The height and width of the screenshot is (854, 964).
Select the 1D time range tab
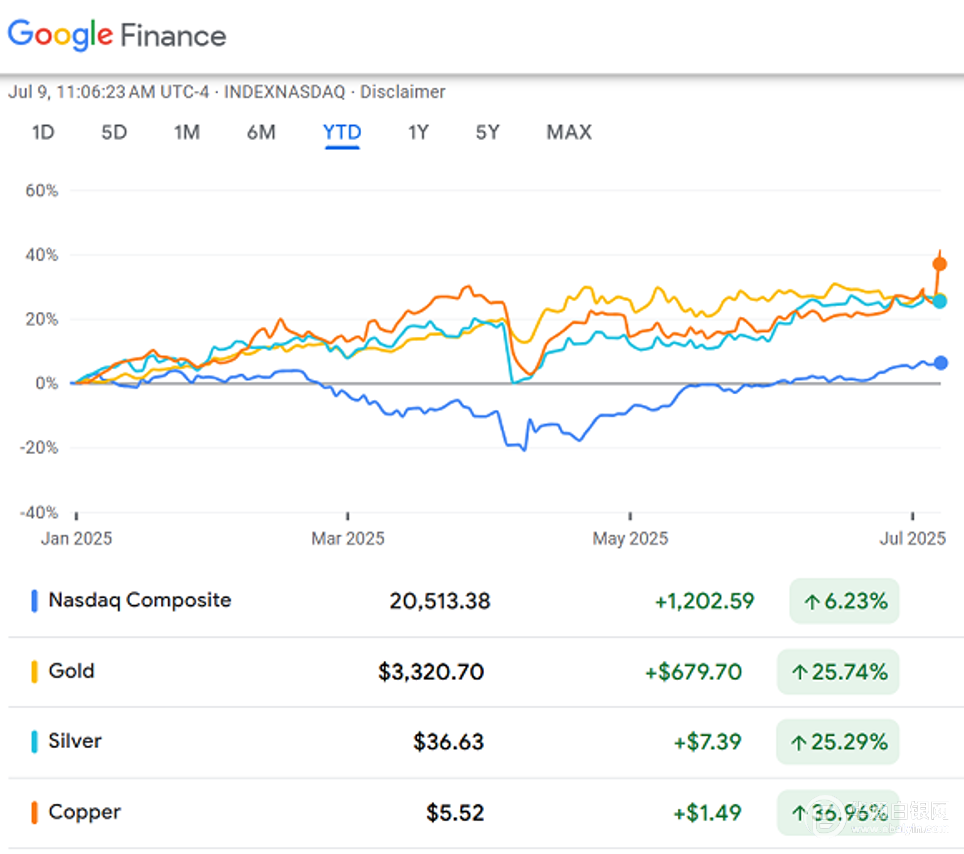point(43,132)
